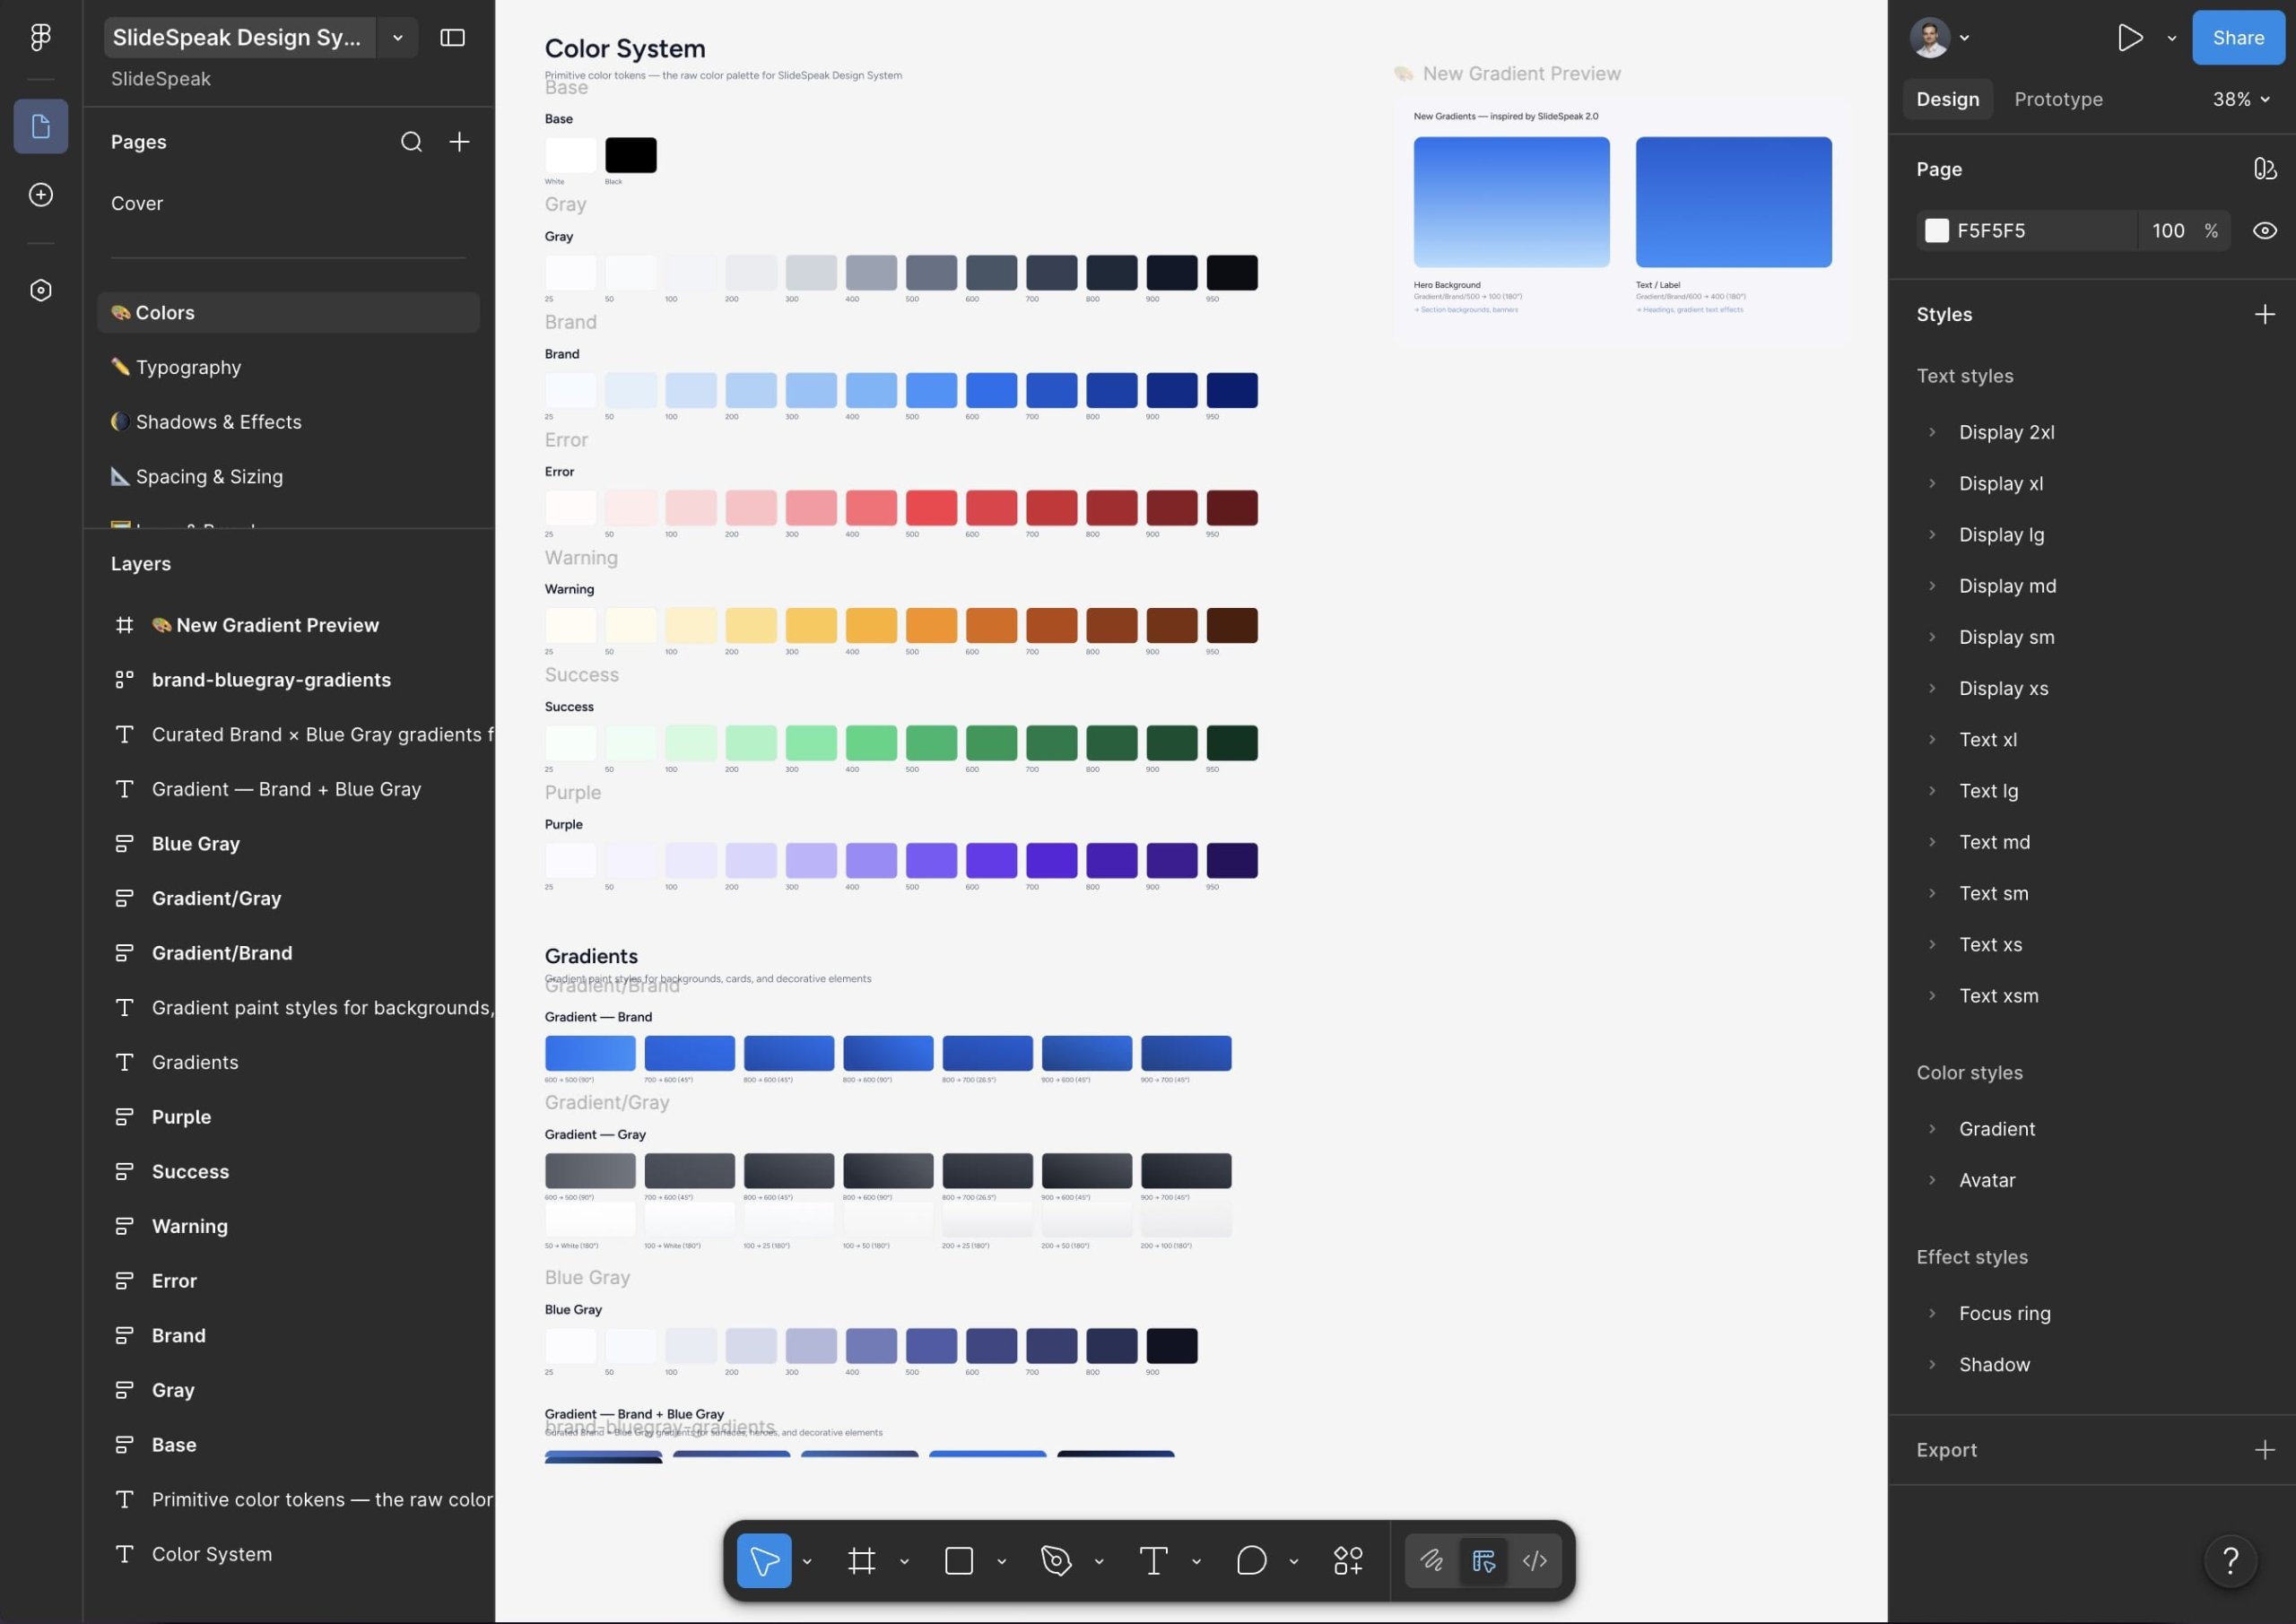Click the Share button
2296x1624 pixels.
[x=2238, y=37]
